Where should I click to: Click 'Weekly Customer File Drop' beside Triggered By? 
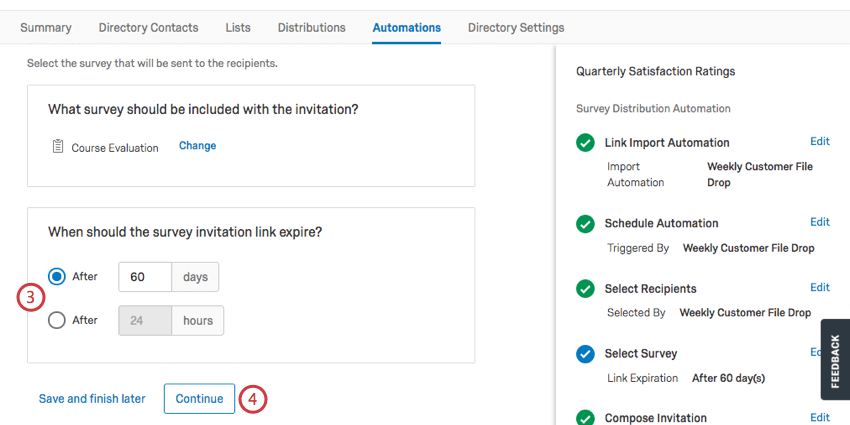point(748,248)
